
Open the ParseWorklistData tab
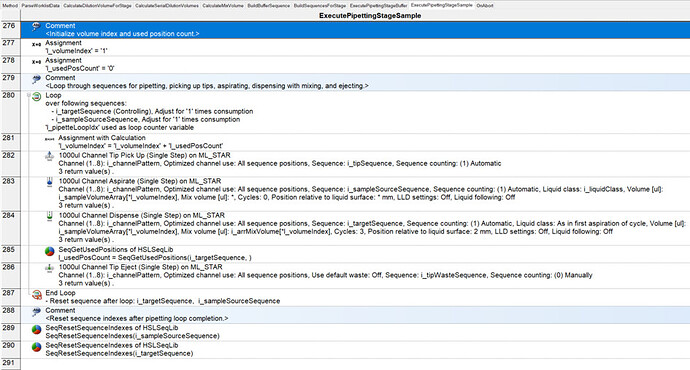40,6
